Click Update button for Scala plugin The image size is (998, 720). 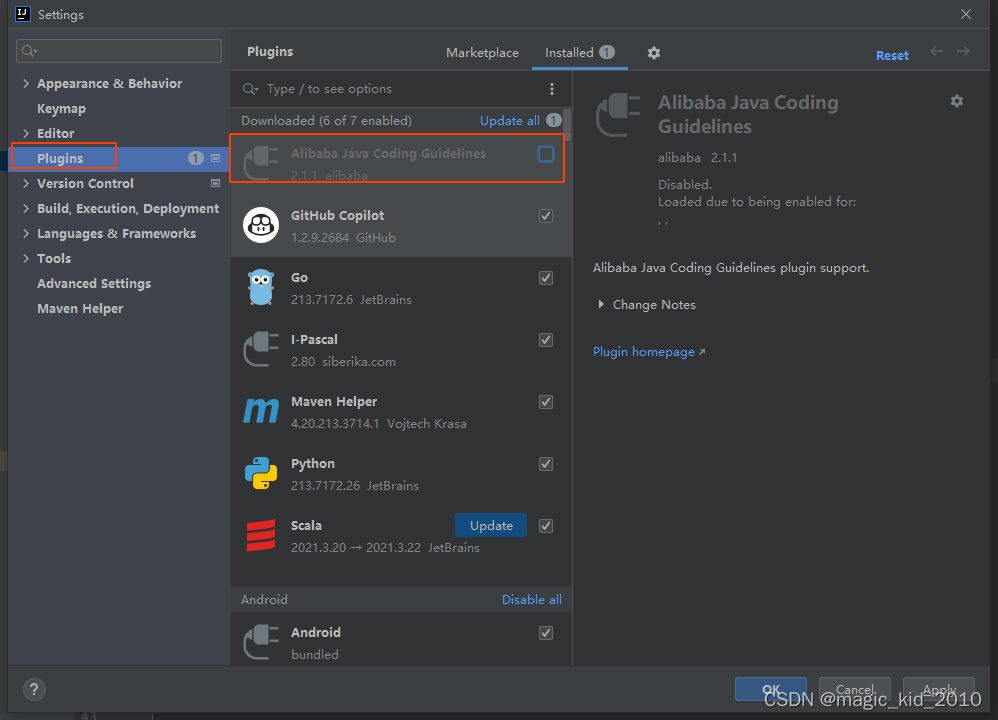click(491, 525)
